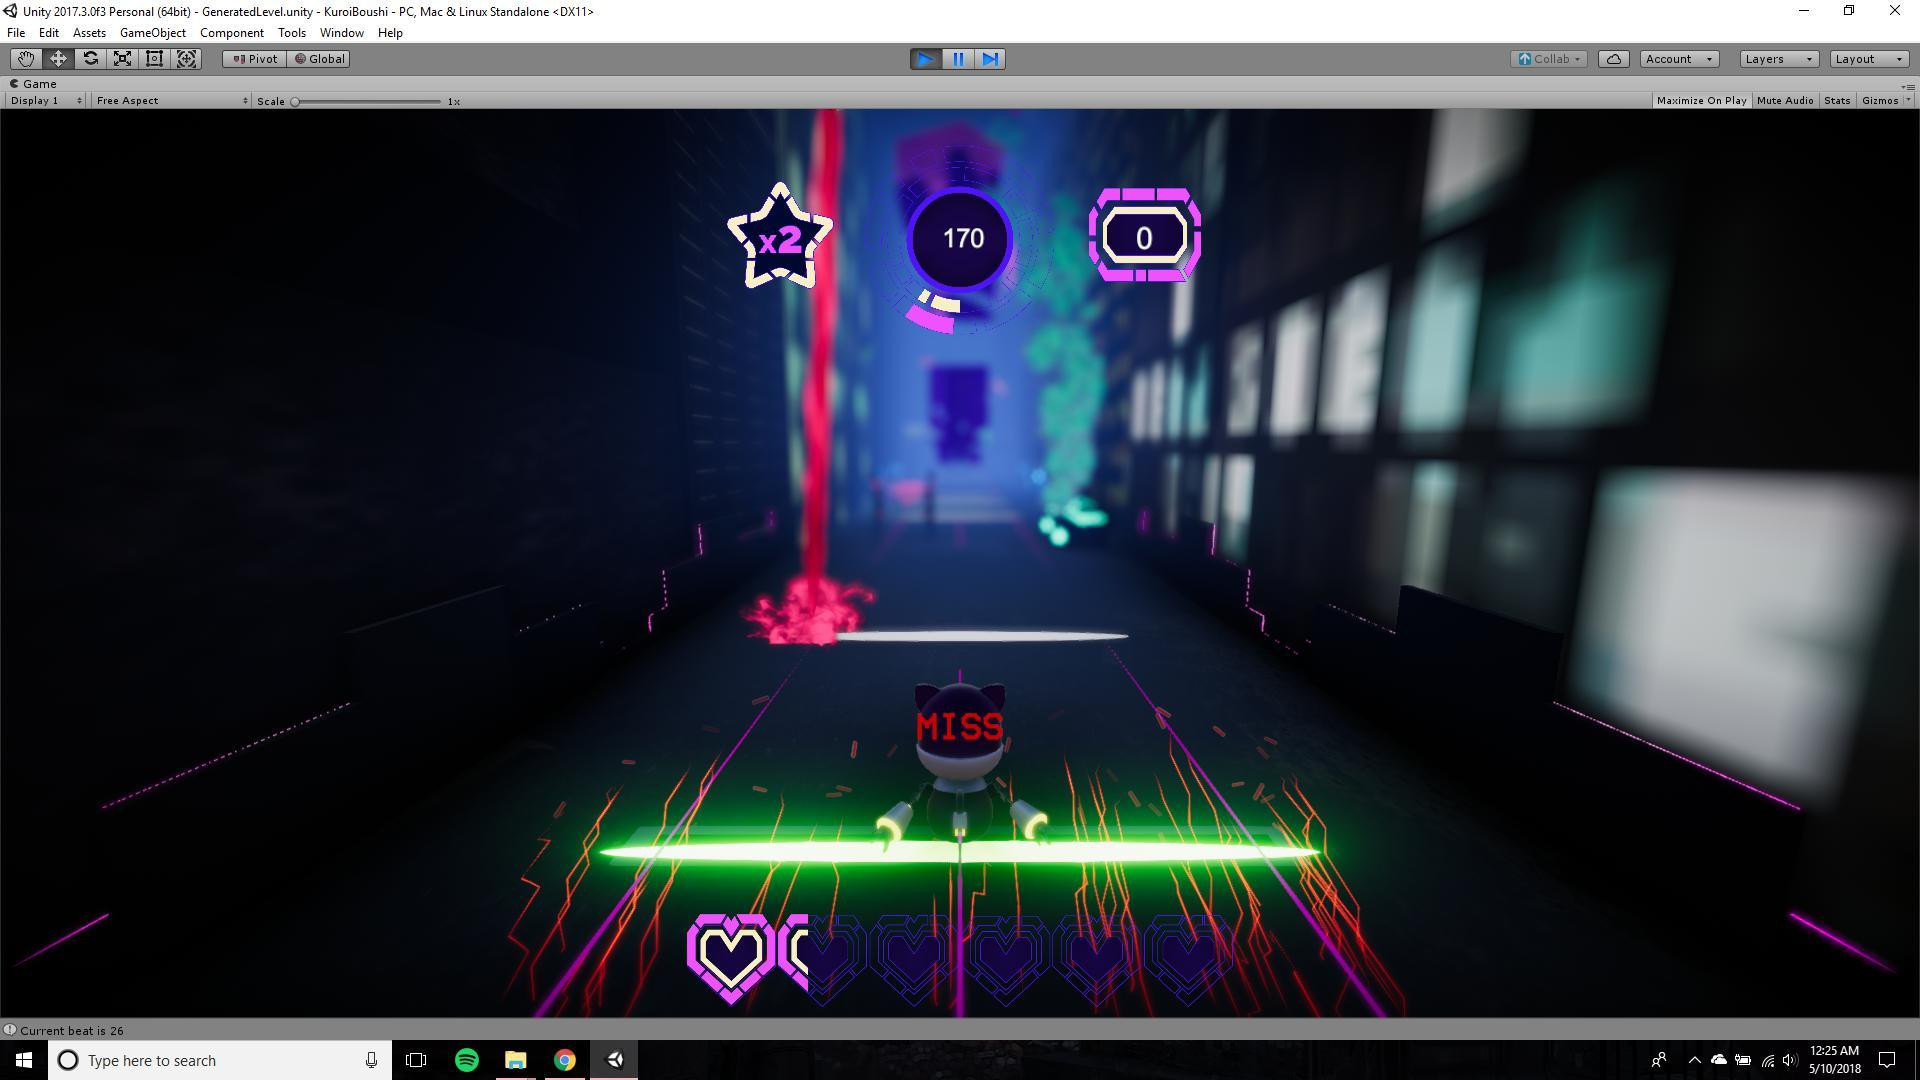Show Stats overlay in Game view

(x=1837, y=100)
